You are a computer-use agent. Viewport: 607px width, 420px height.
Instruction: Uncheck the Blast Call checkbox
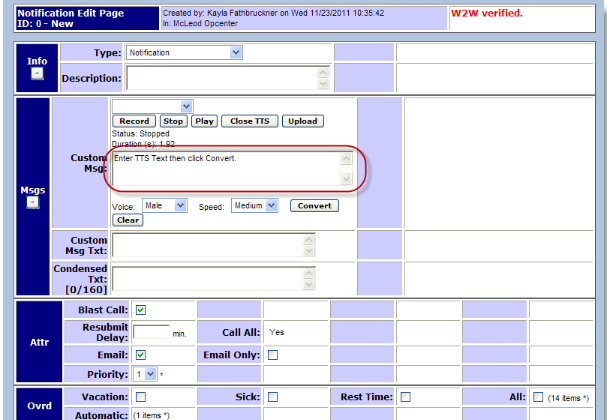[x=141, y=310]
